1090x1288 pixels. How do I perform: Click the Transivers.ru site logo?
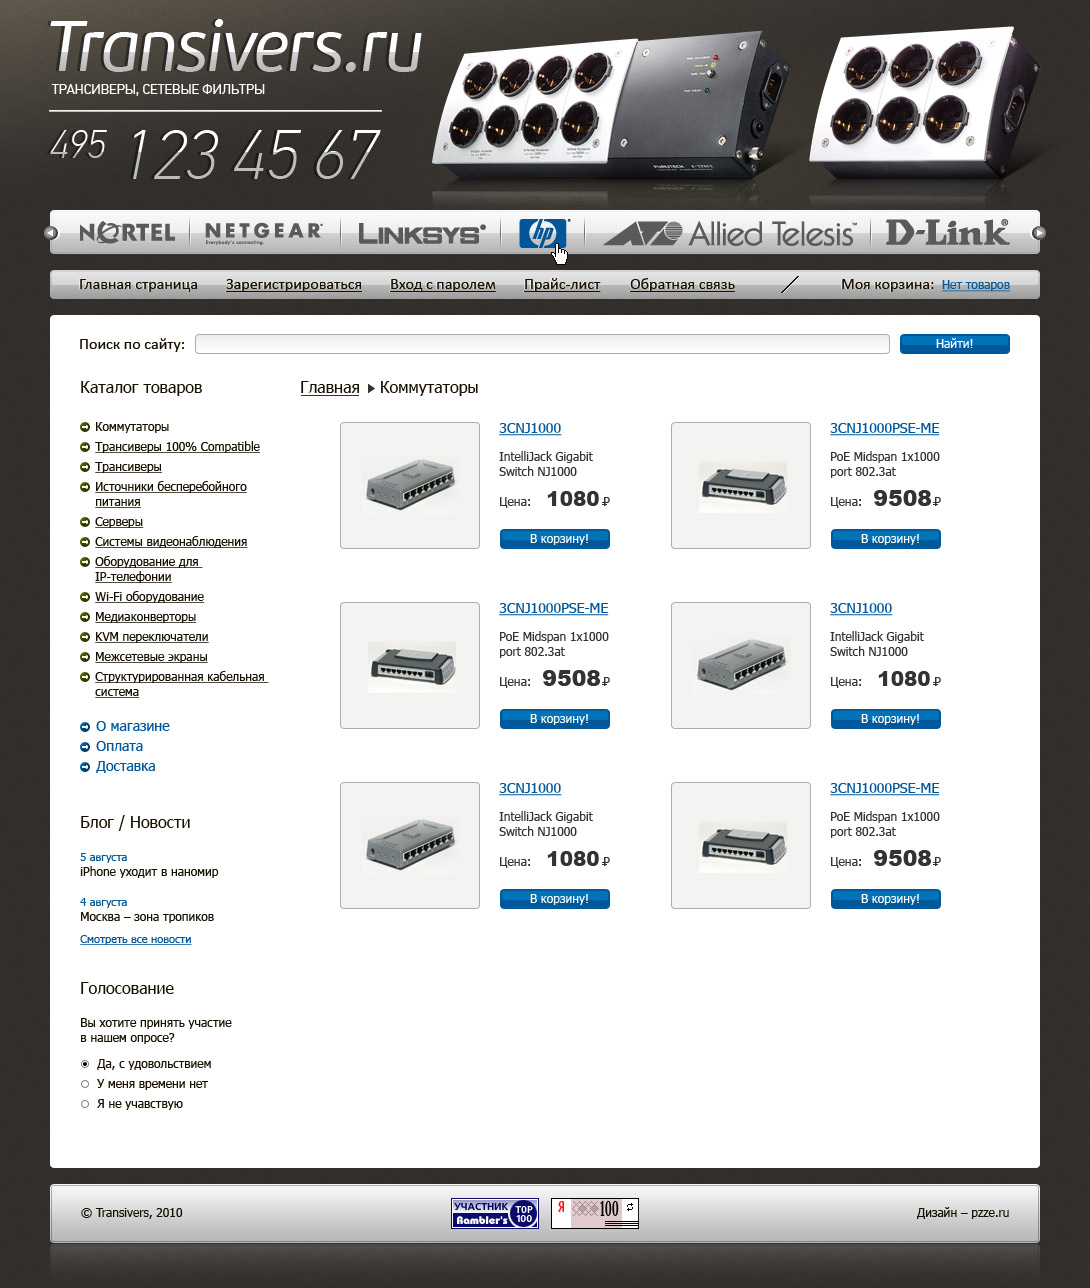pyautogui.click(x=235, y=48)
